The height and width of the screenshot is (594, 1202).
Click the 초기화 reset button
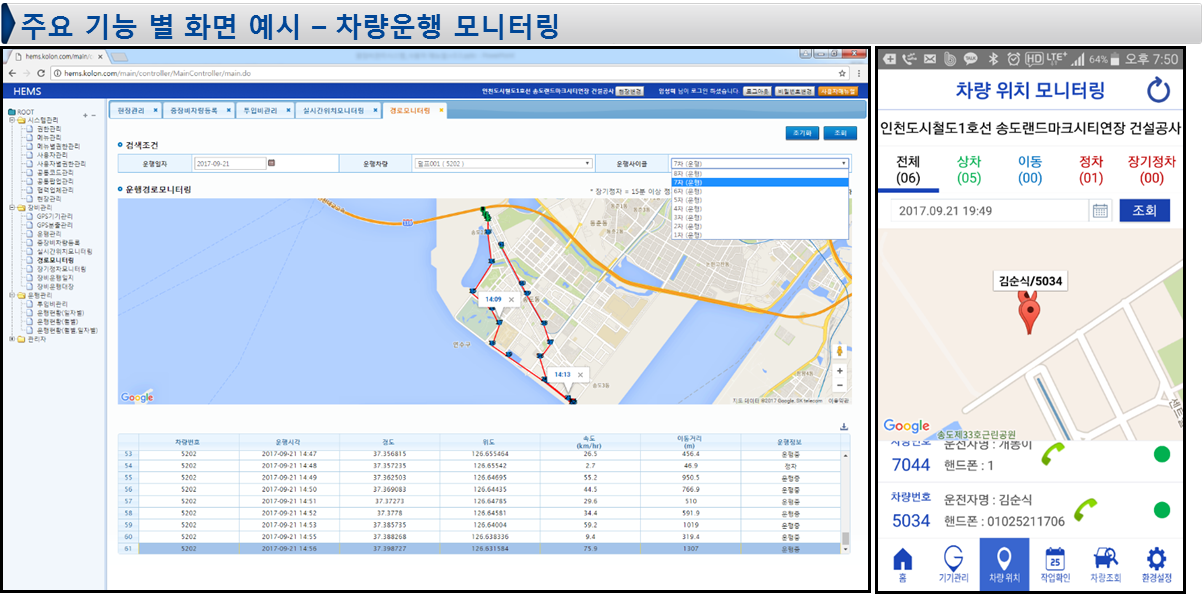(802, 133)
